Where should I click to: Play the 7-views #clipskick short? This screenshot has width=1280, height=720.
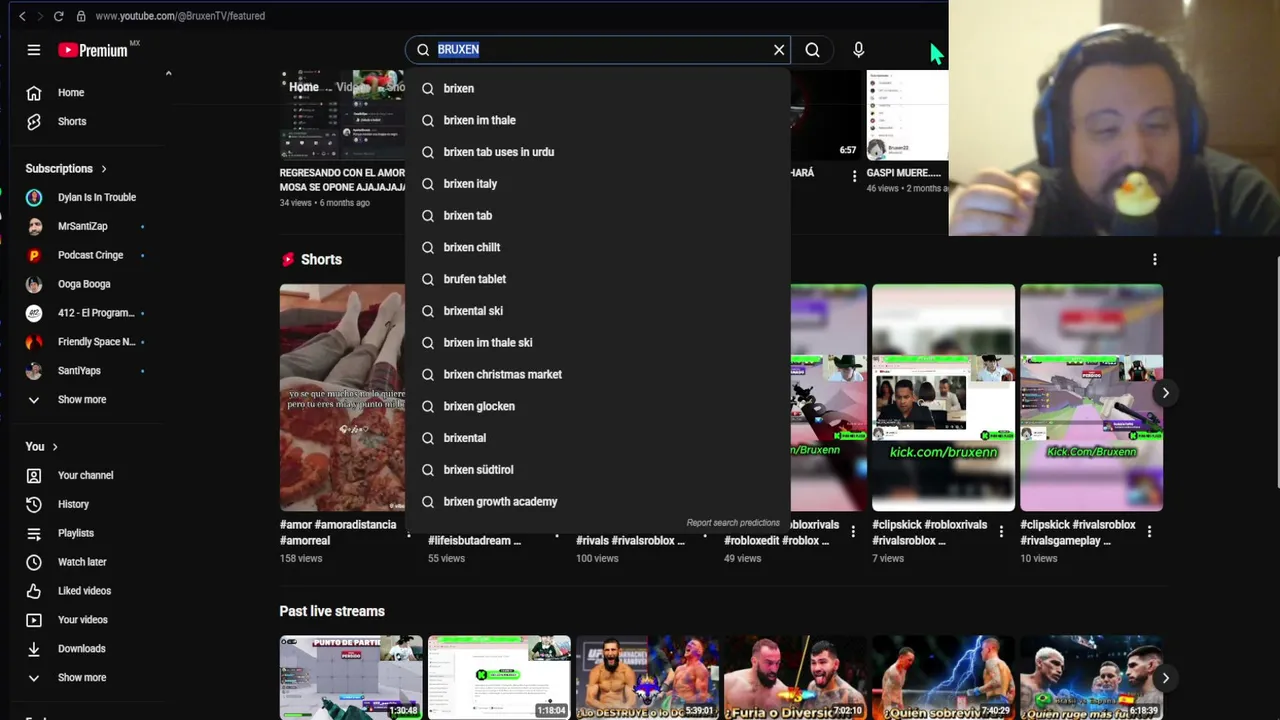(x=943, y=398)
